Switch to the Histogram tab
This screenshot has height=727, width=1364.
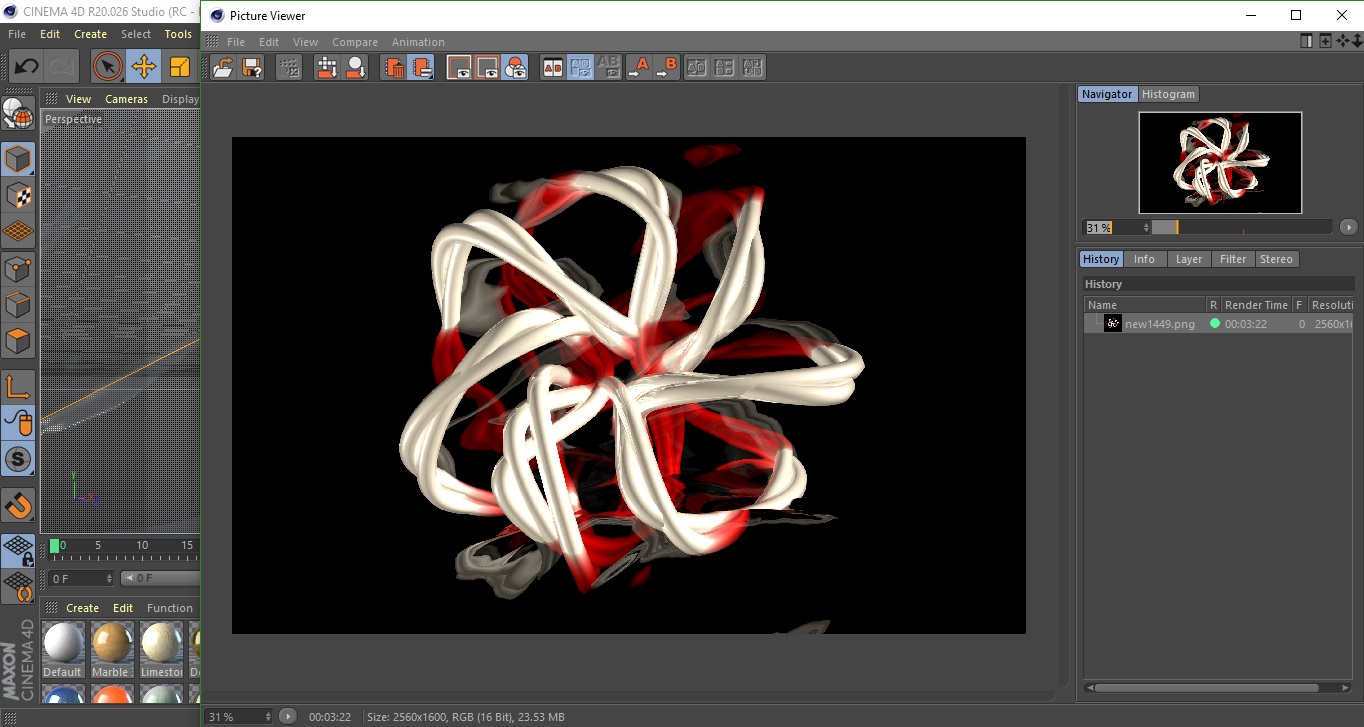pos(1168,94)
